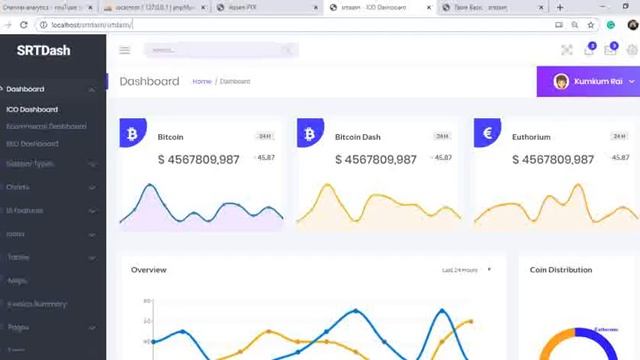Open notifications bell with badge
640x360 pixels.
click(589, 49)
